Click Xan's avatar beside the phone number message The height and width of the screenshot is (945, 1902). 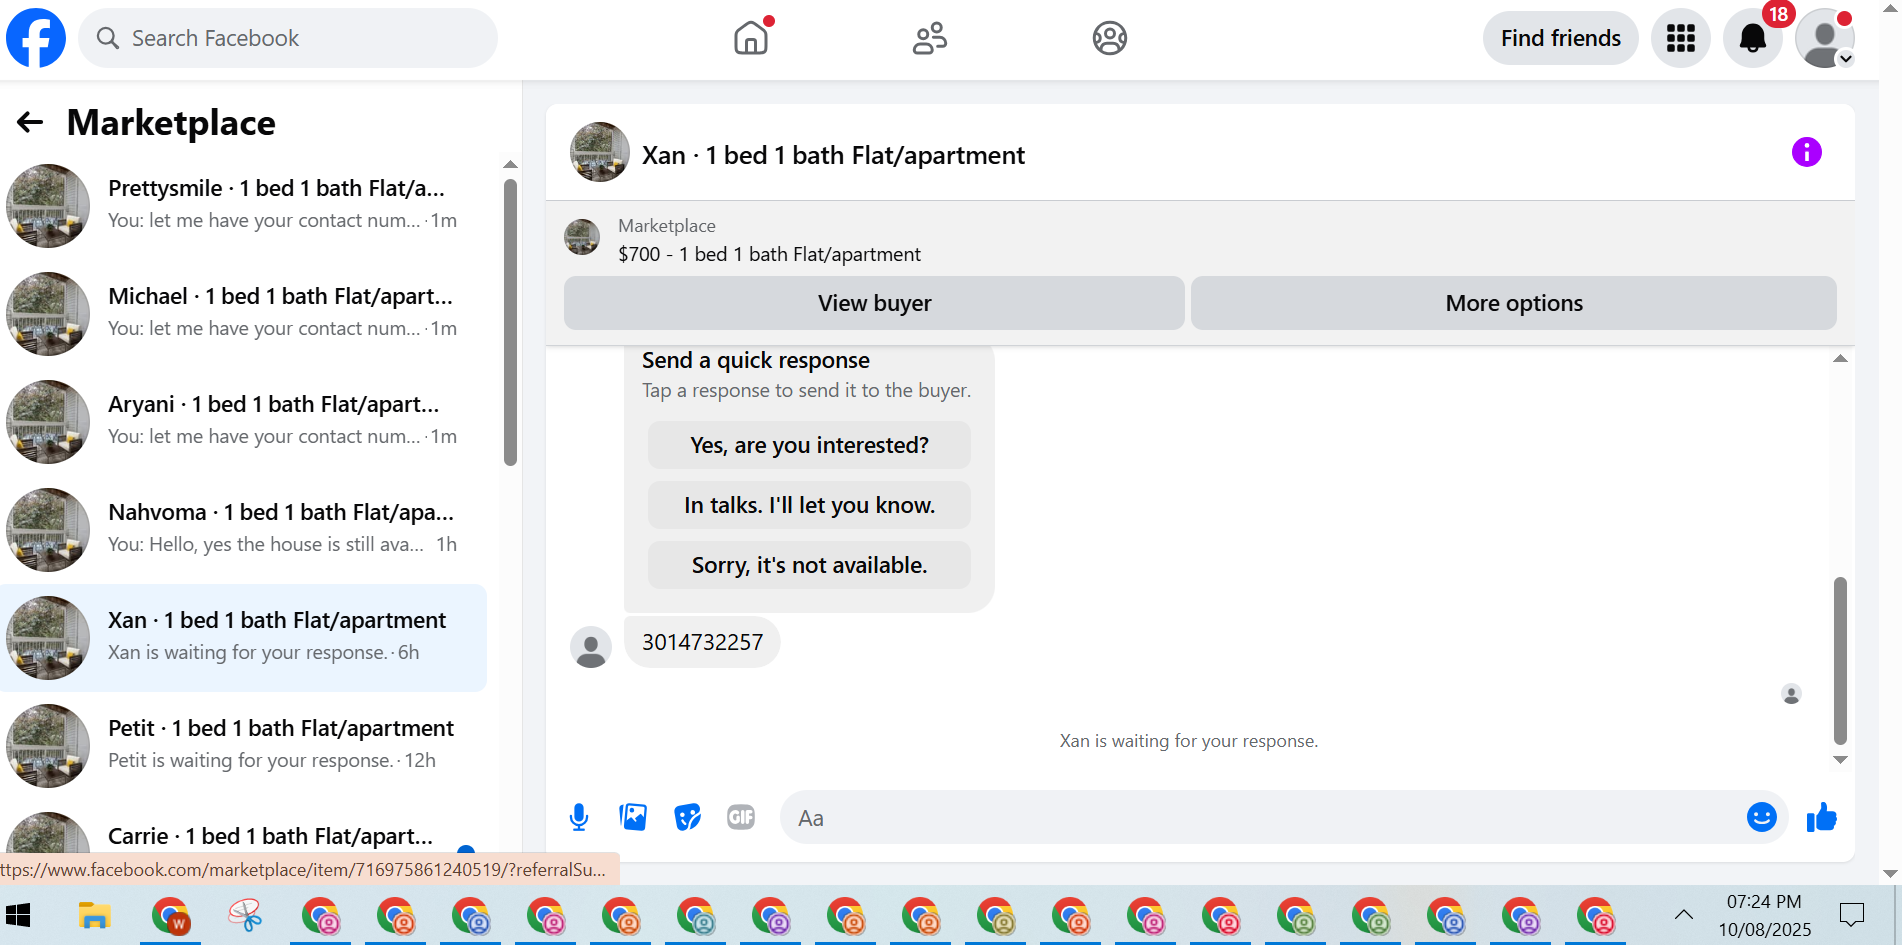(591, 647)
